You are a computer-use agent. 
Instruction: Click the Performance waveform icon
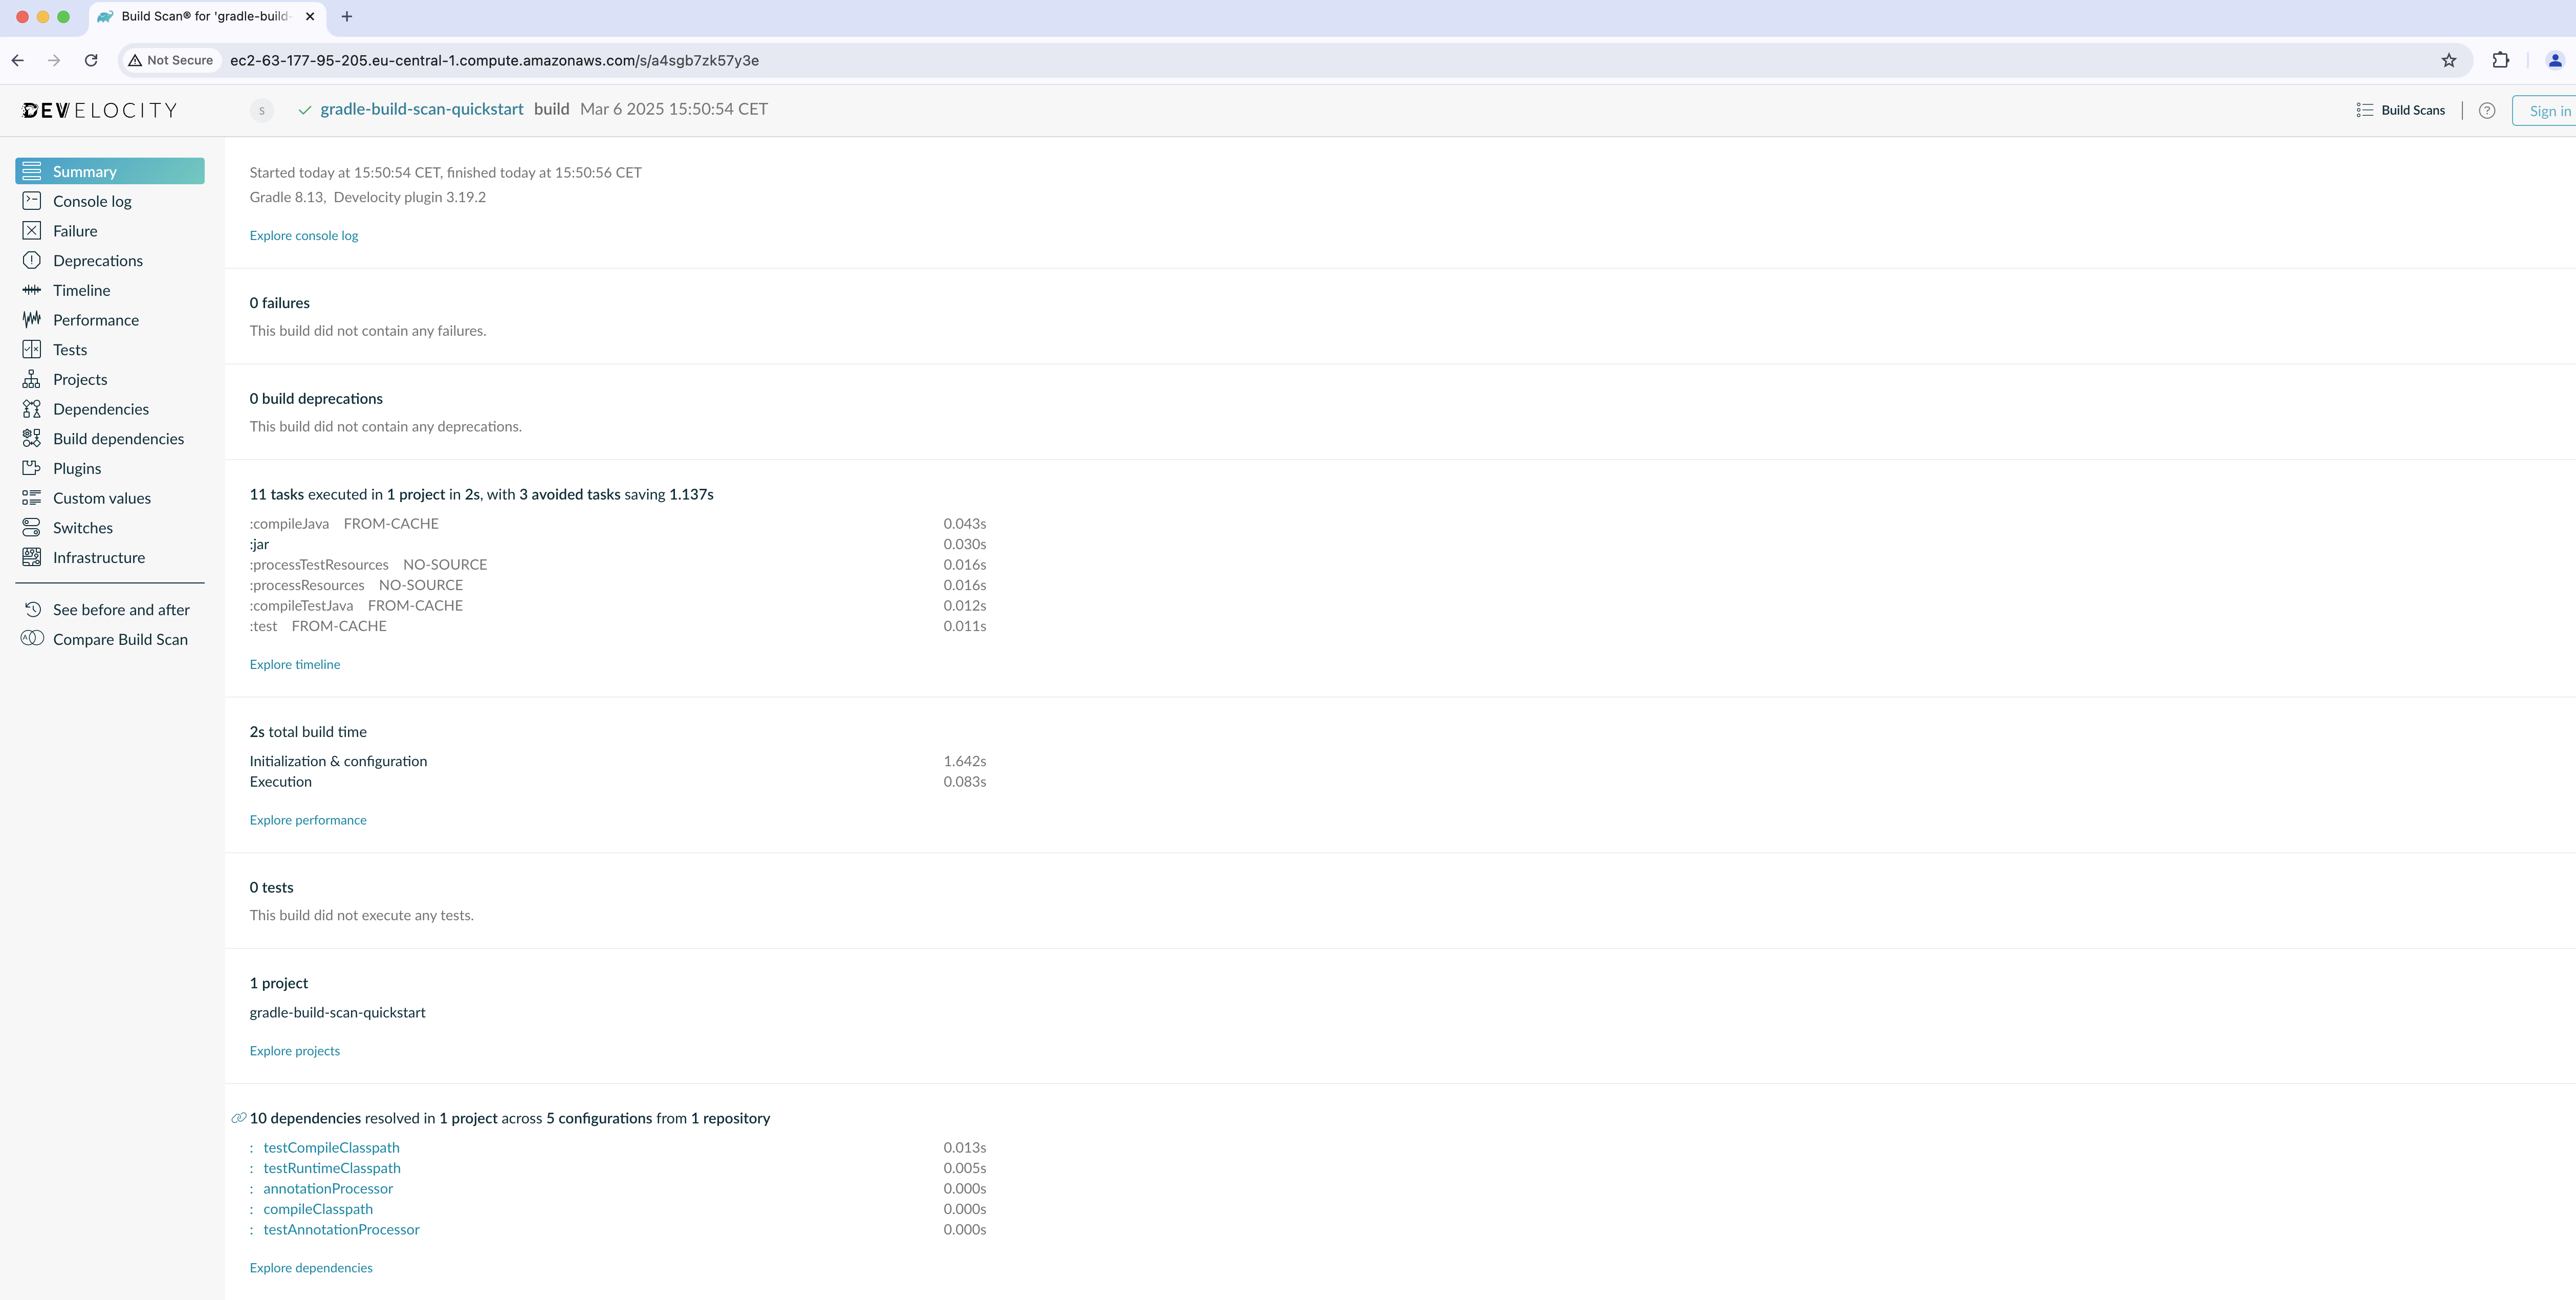click(32, 320)
